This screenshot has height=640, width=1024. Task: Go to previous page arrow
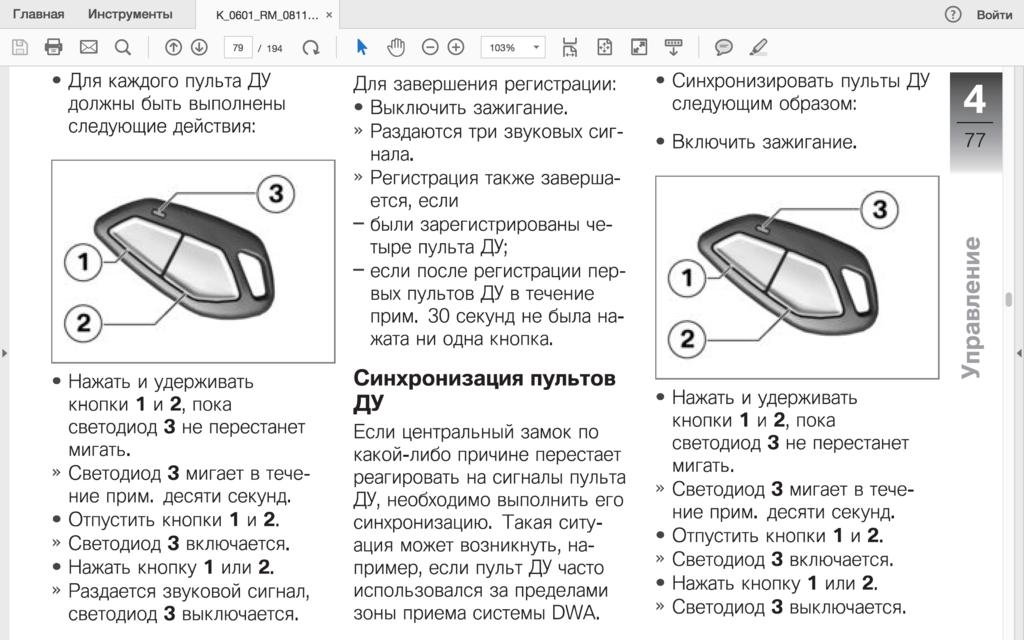(x=173, y=47)
